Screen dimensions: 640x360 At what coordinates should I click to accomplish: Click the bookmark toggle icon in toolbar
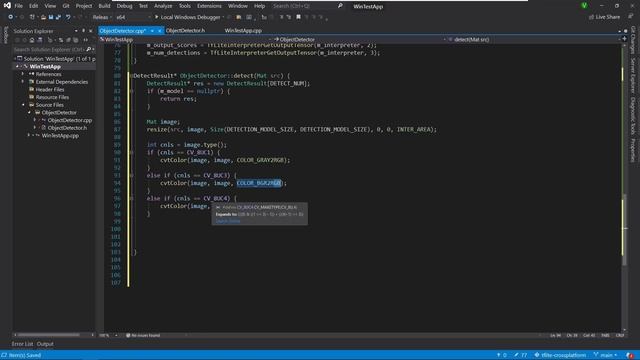tap(298, 17)
